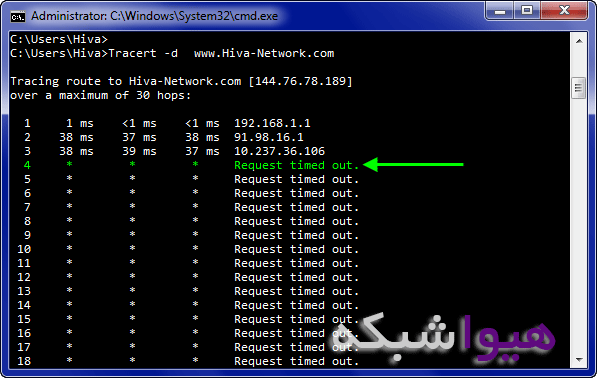Image resolution: width=597 pixels, height=378 pixels.
Task: Click the scrollbar up arrow
Action: click(x=579, y=41)
